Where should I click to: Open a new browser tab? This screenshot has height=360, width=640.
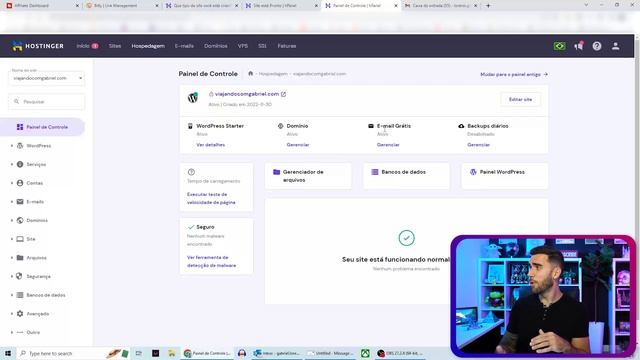488,6
